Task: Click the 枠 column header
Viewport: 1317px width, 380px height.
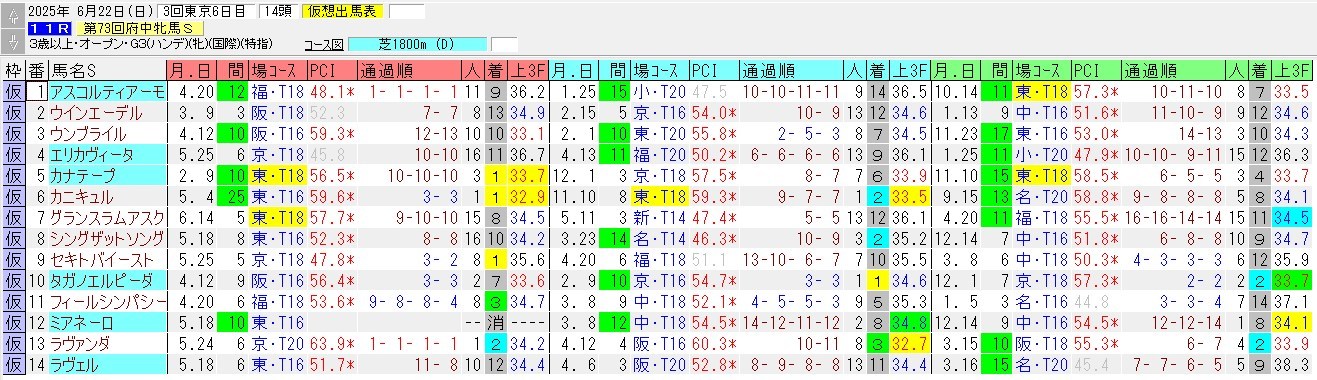Action: [x=13, y=70]
